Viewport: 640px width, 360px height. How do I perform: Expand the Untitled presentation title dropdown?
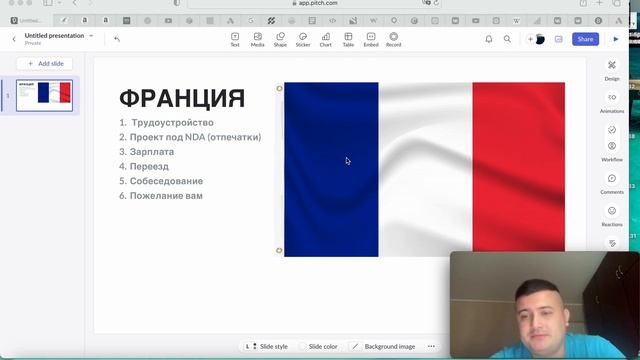pos(91,36)
